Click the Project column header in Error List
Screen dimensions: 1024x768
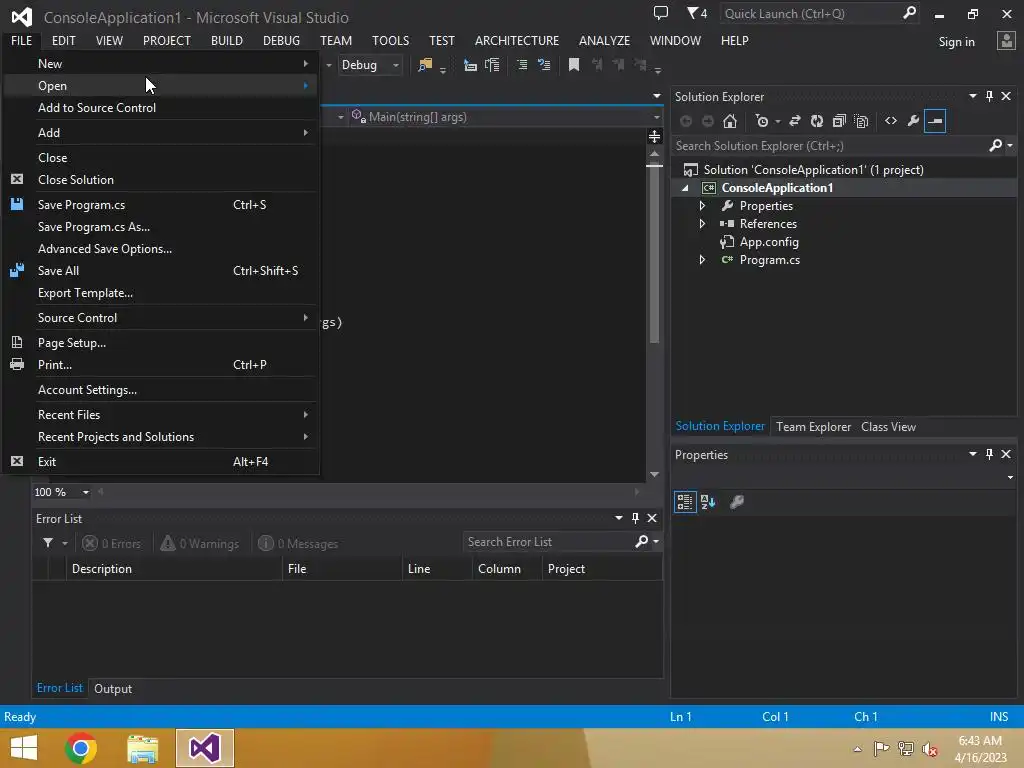coord(601,569)
